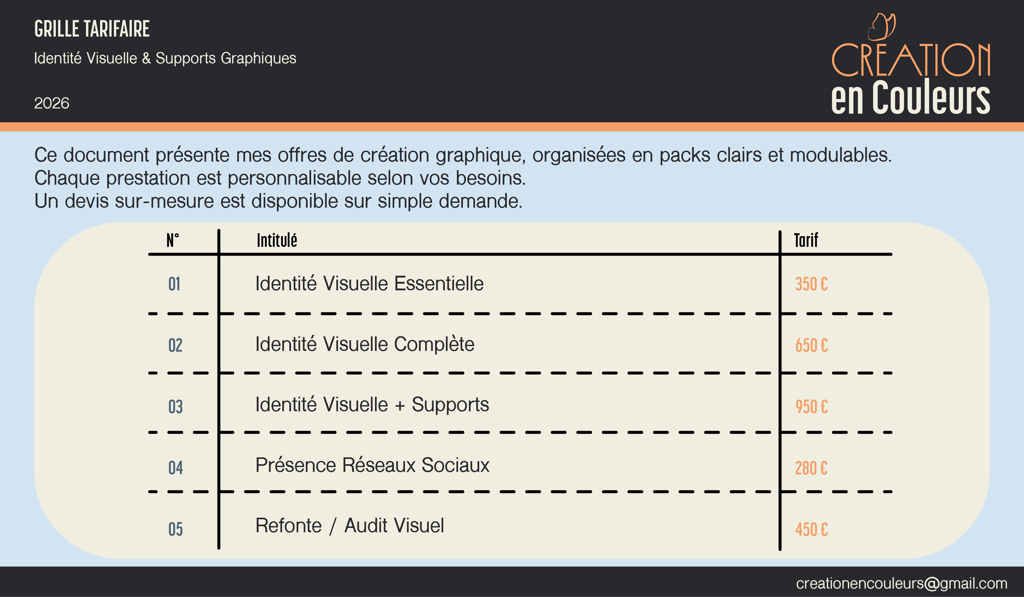This screenshot has height=597, width=1024.
Task: Click the Intitulé column header
Action: pos(277,241)
